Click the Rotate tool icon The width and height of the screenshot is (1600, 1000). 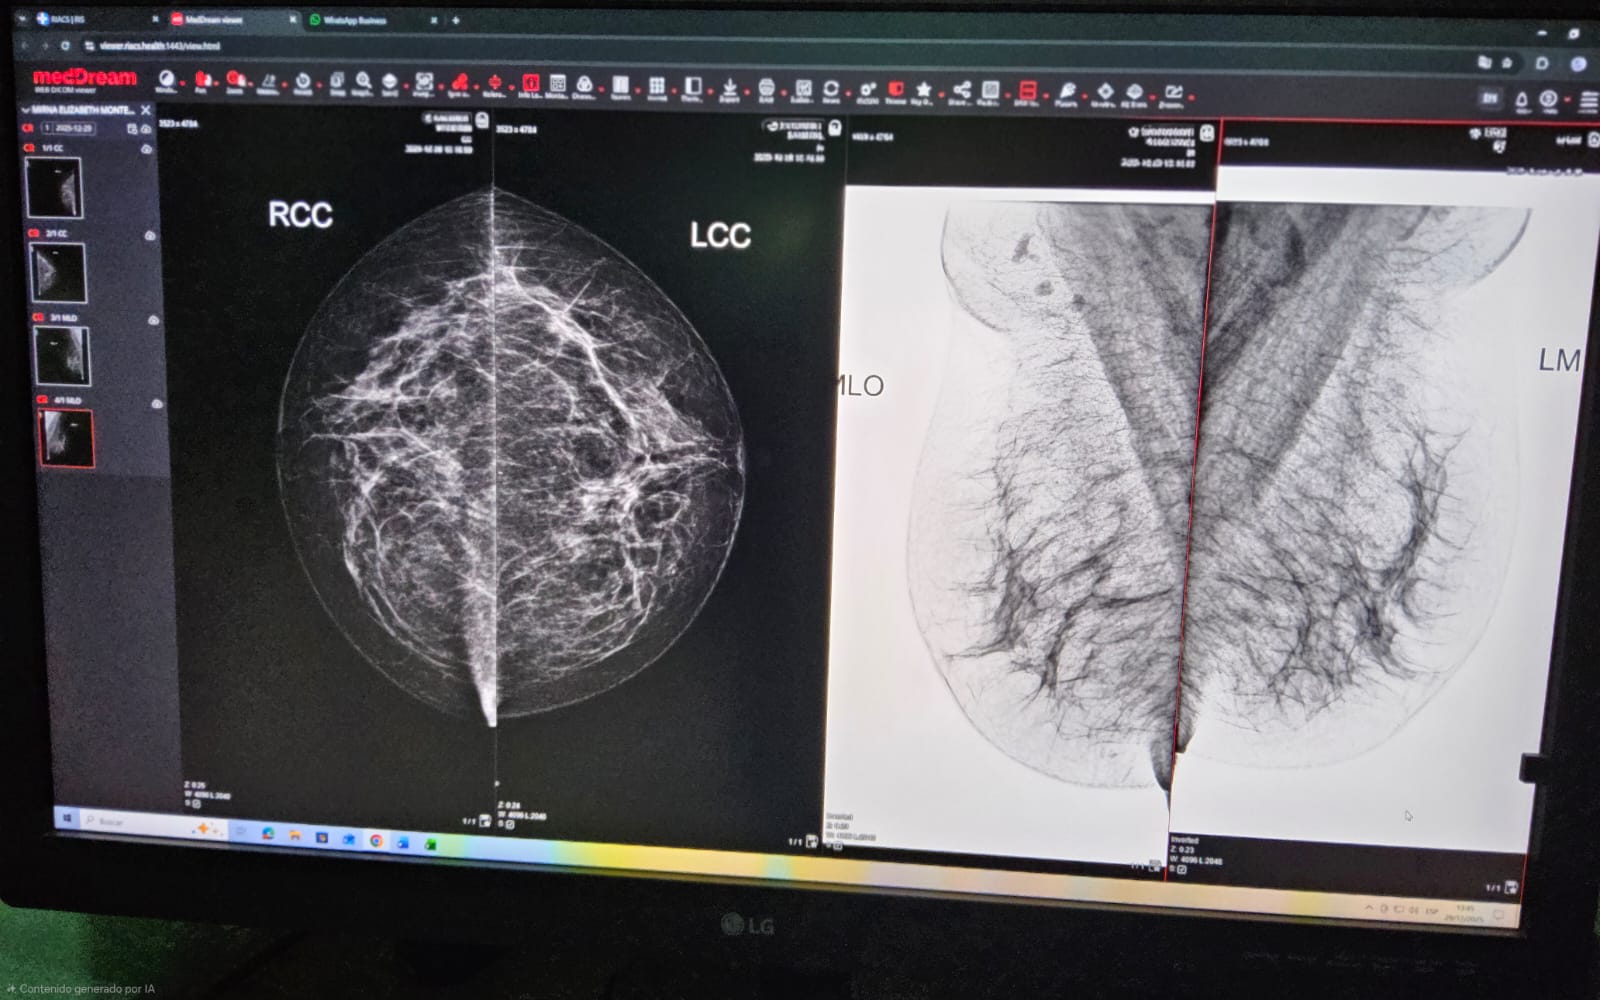pos(302,82)
